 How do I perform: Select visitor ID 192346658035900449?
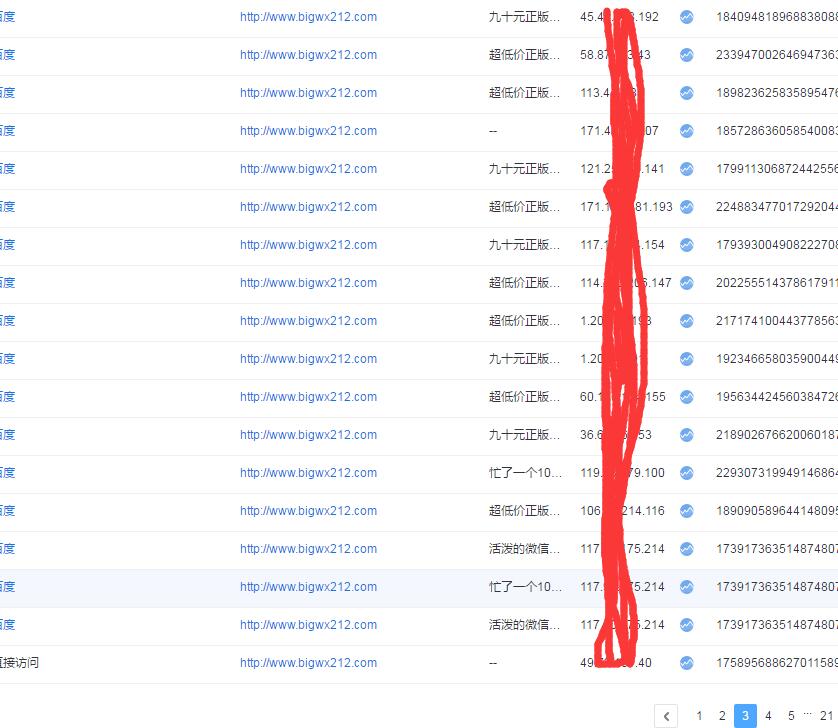point(777,359)
